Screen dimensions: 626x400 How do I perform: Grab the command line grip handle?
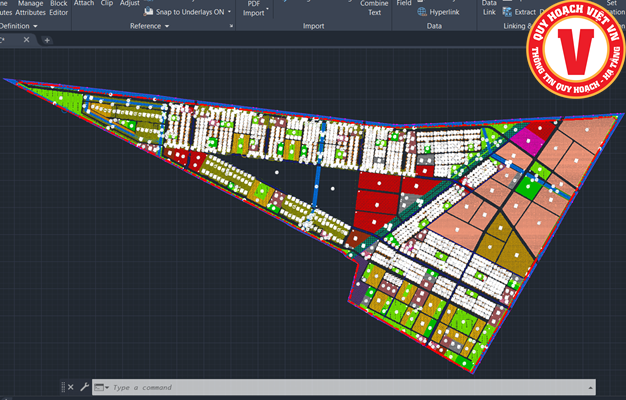click(x=65, y=387)
